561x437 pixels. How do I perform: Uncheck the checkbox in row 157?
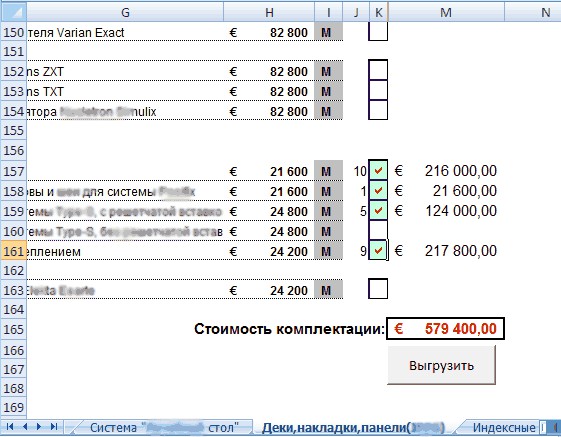[378, 170]
